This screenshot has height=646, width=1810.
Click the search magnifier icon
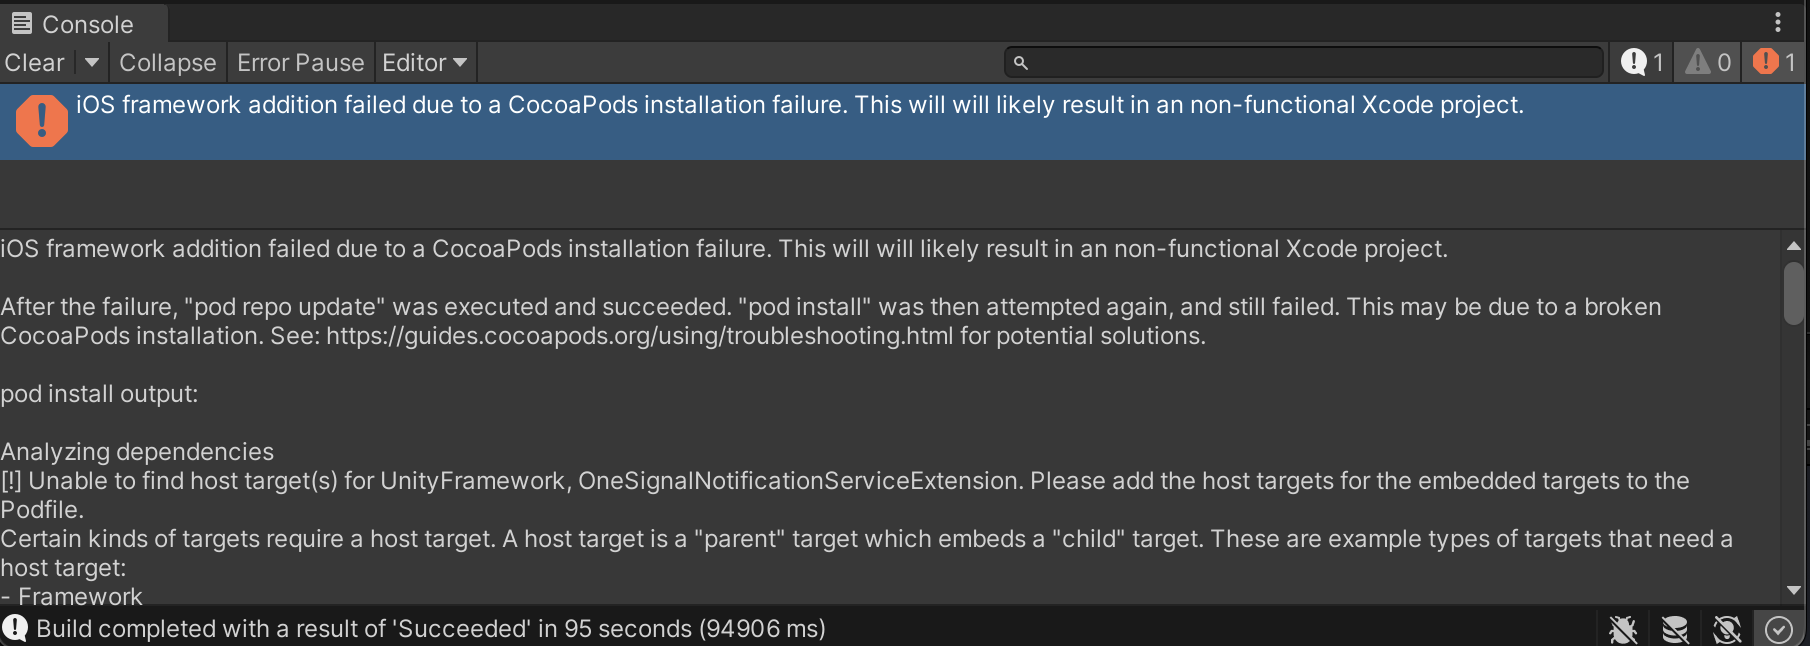click(x=1020, y=62)
